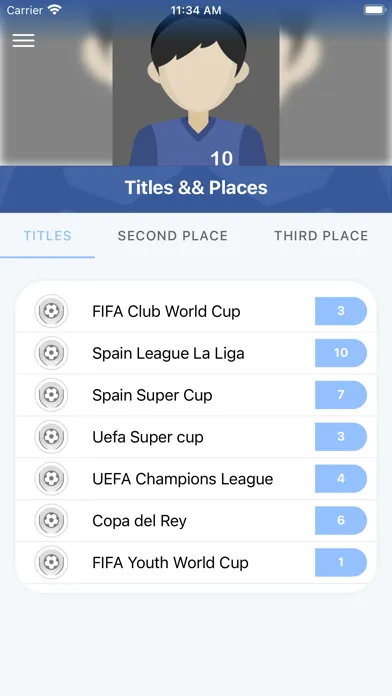The width and height of the screenshot is (392, 696).
Task: Tap the Spain Super Cup badge icon
Action: [51, 395]
